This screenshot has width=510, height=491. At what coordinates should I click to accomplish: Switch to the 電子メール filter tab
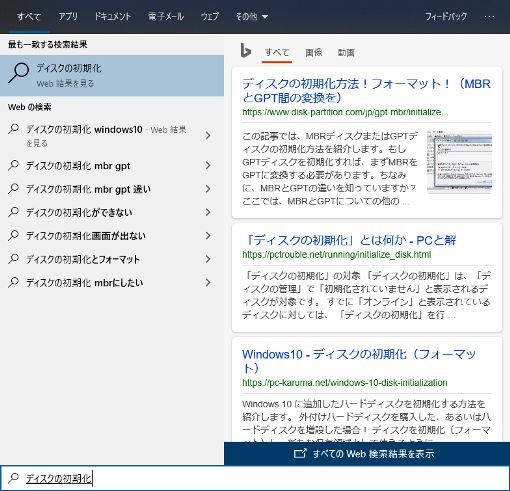[166, 16]
